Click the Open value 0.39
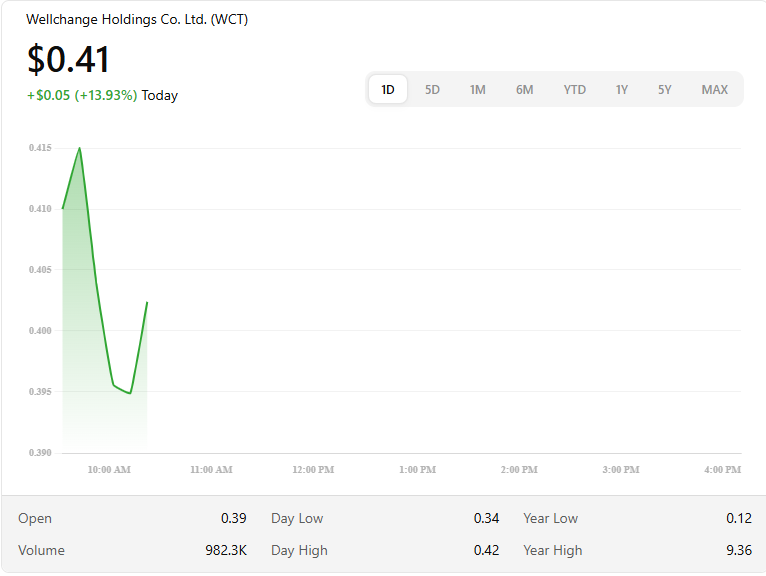 (x=234, y=518)
